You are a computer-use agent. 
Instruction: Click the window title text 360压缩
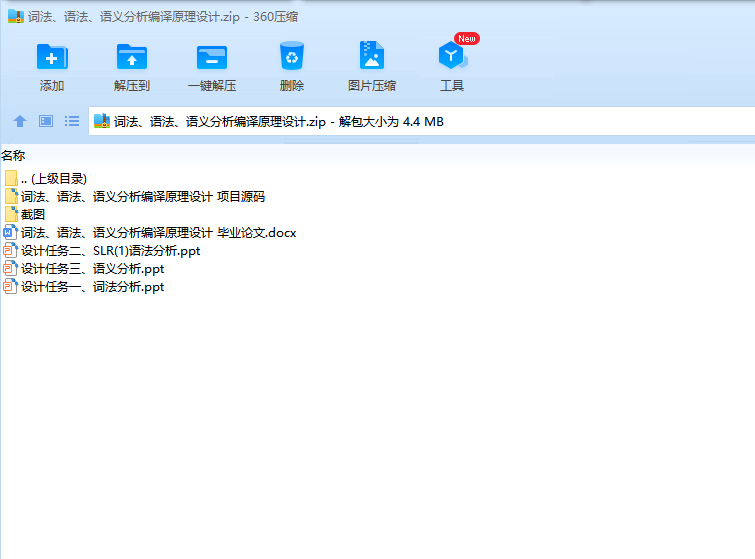[275, 17]
